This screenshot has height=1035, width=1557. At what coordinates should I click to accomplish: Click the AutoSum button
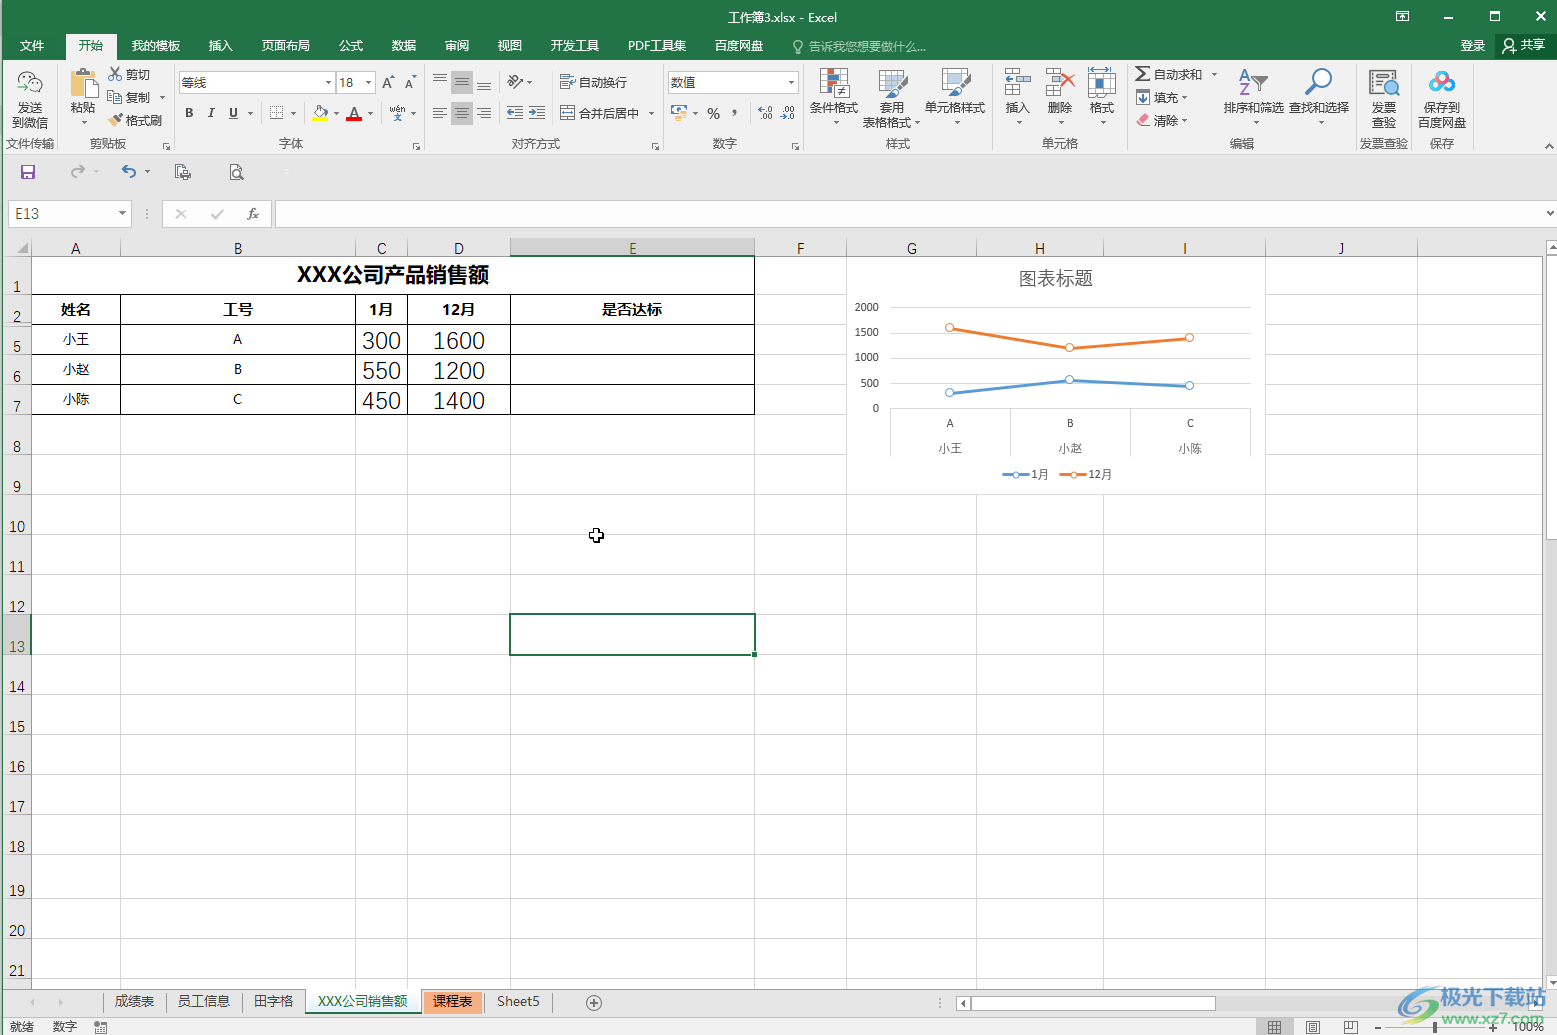click(x=1169, y=75)
